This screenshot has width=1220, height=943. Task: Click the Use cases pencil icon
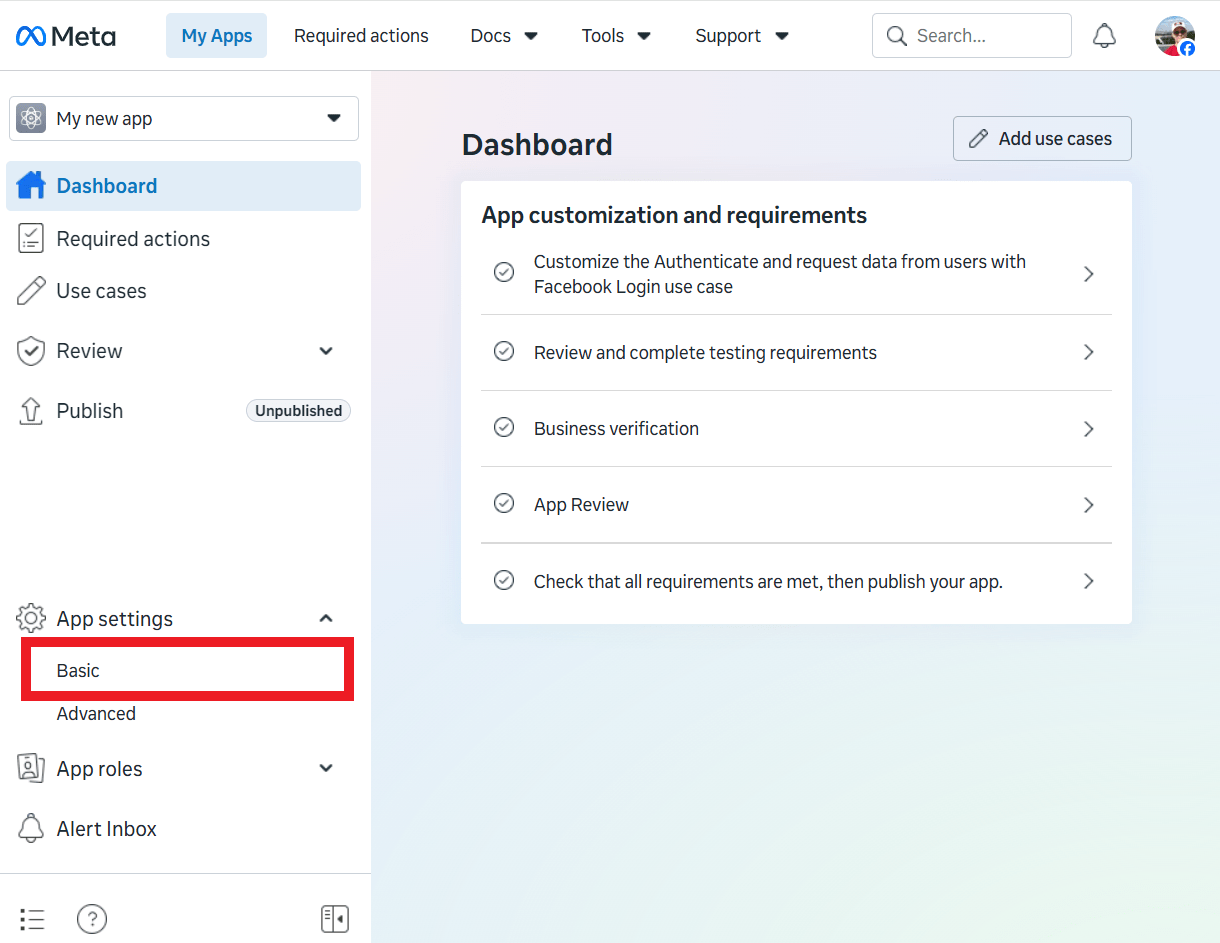coord(31,291)
